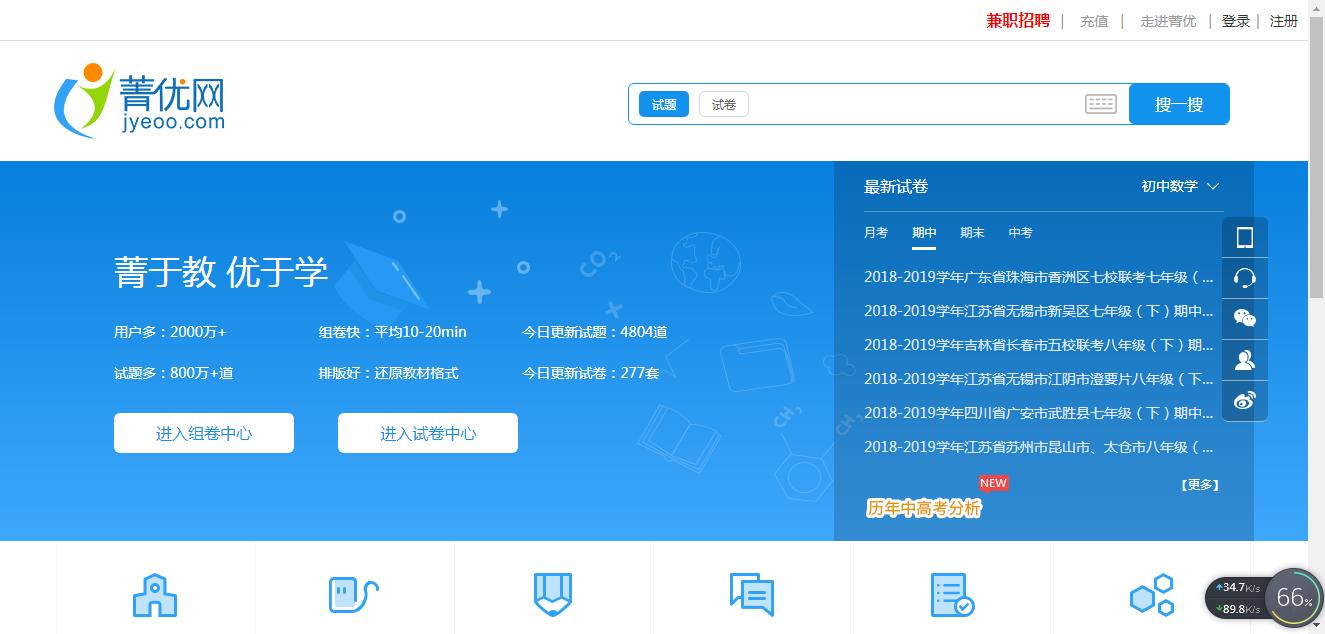Click the QQ contact icon
Image resolution: width=1325 pixels, height=634 pixels.
point(1244,359)
